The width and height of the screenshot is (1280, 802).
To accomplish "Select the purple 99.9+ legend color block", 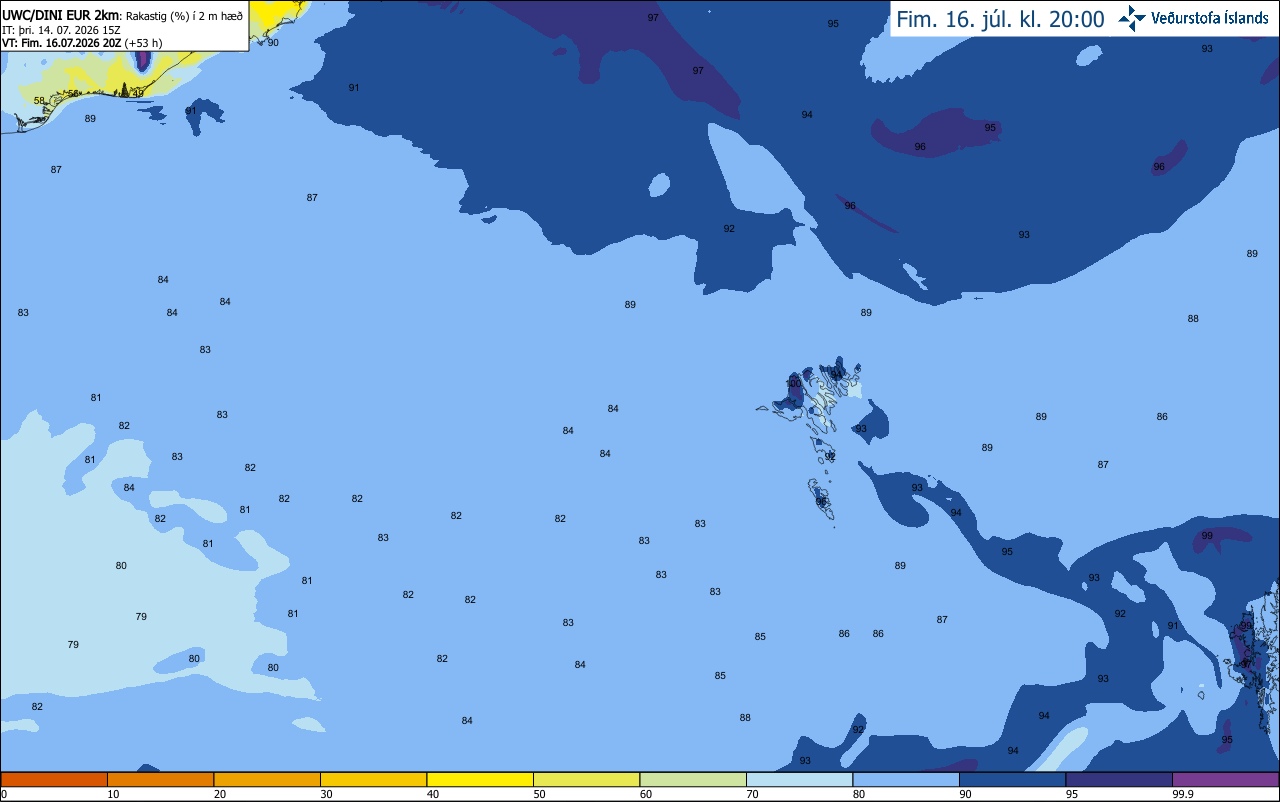I will [x=1225, y=779].
